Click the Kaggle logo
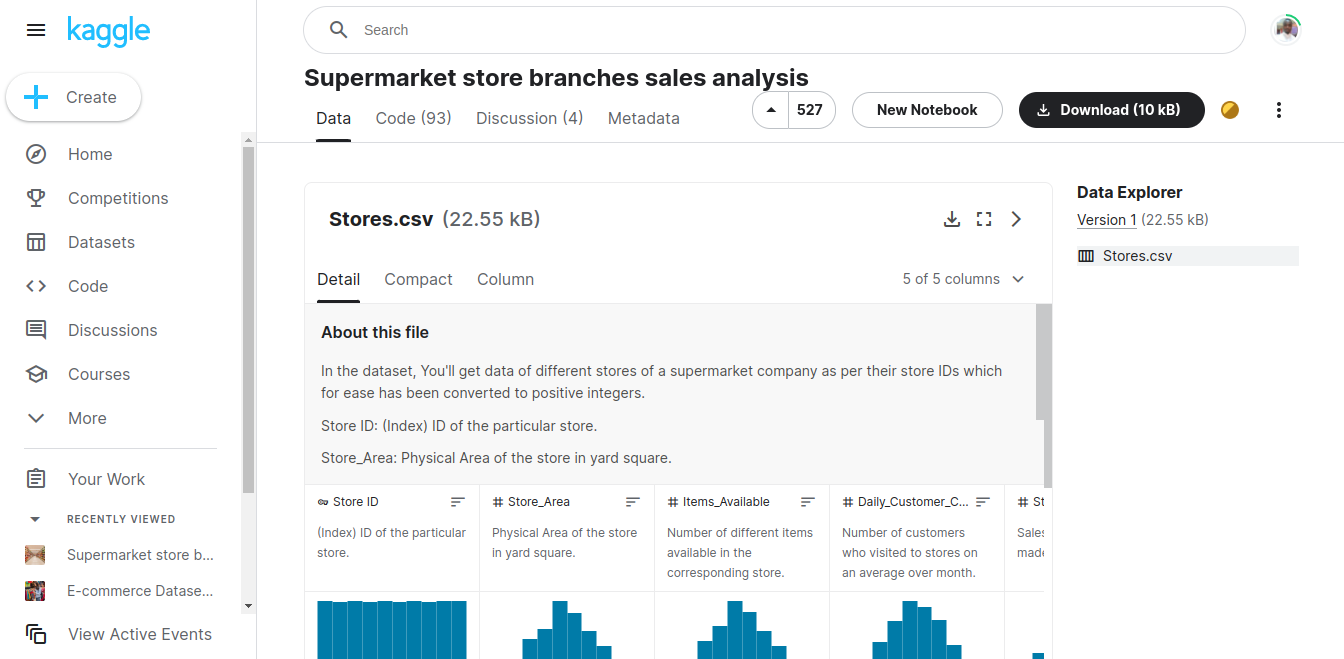The width and height of the screenshot is (1344, 659). (108, 31)
